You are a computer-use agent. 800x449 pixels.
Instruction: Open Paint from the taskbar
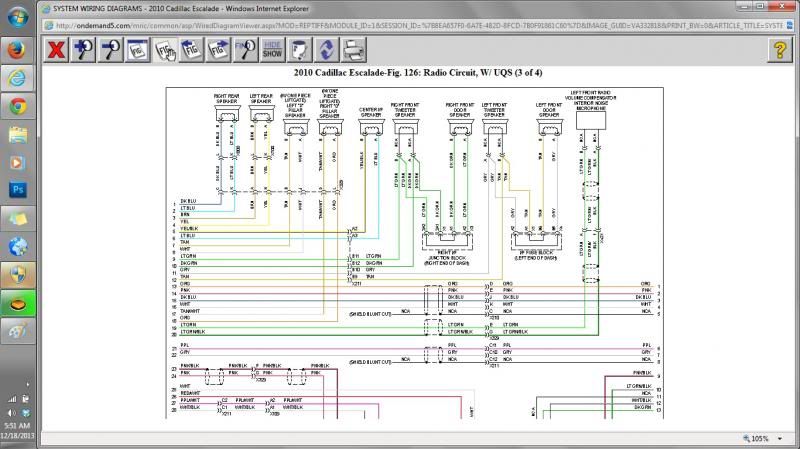(17, 332)
